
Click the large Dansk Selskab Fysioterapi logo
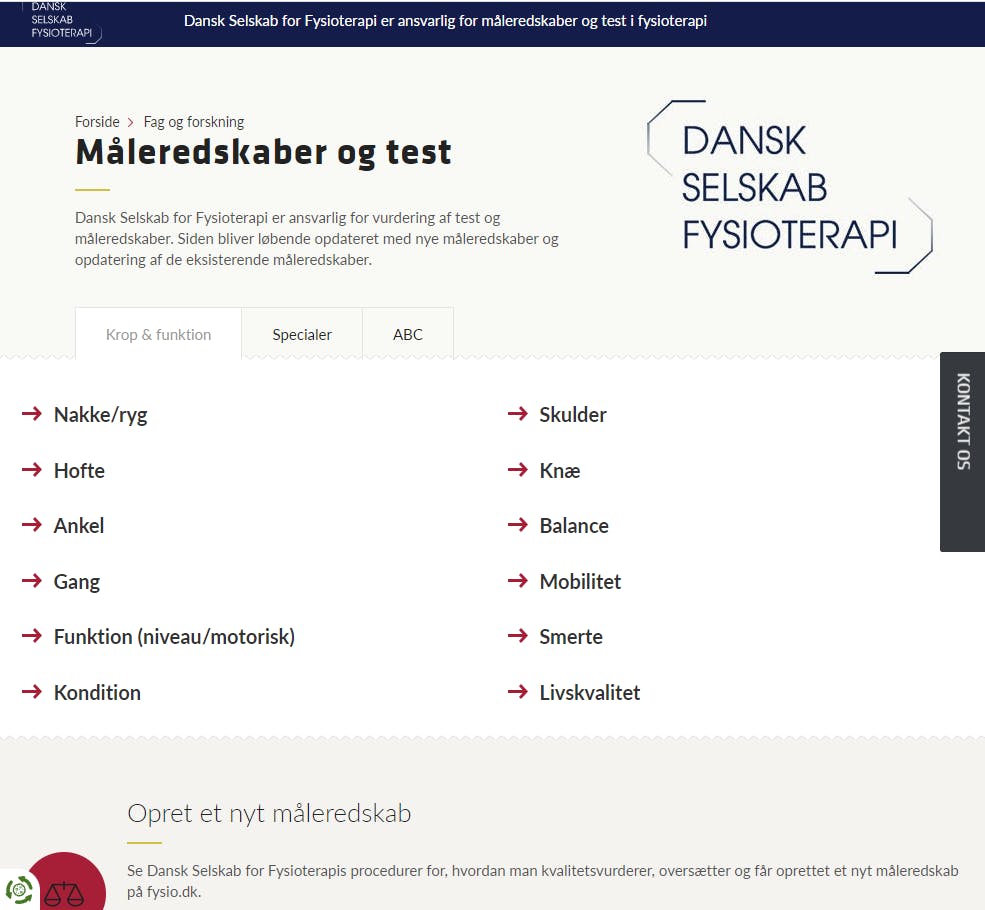click(x=790, y=187)
